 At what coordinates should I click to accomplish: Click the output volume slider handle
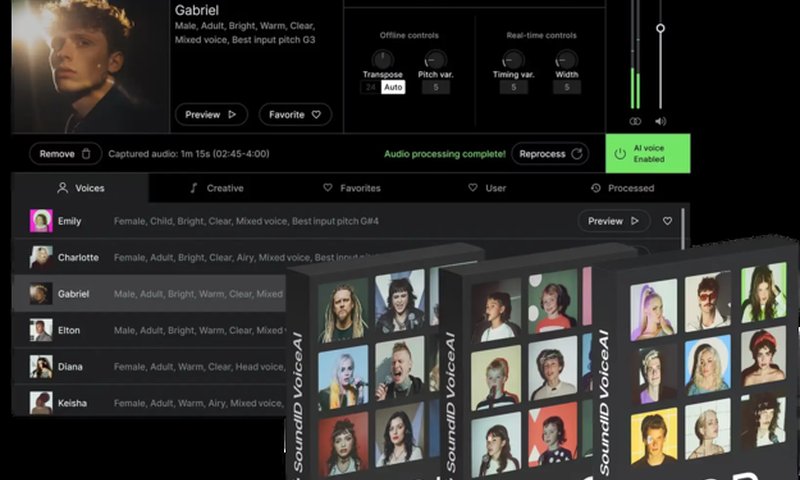(x=660, y=28)
